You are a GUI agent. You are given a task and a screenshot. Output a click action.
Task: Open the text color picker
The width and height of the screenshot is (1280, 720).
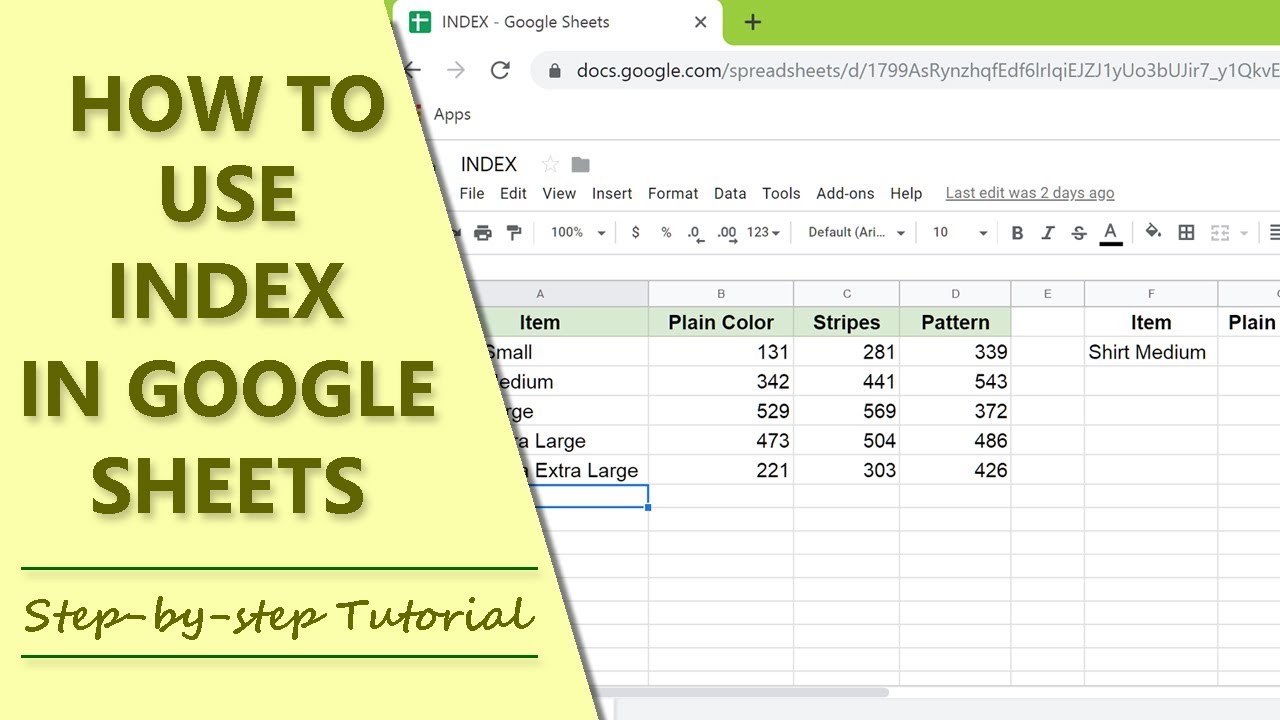pos(1110,234)
